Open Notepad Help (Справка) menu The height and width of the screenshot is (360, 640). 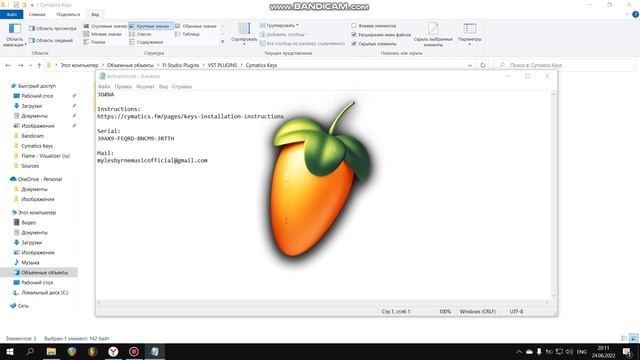coord(182,87)
